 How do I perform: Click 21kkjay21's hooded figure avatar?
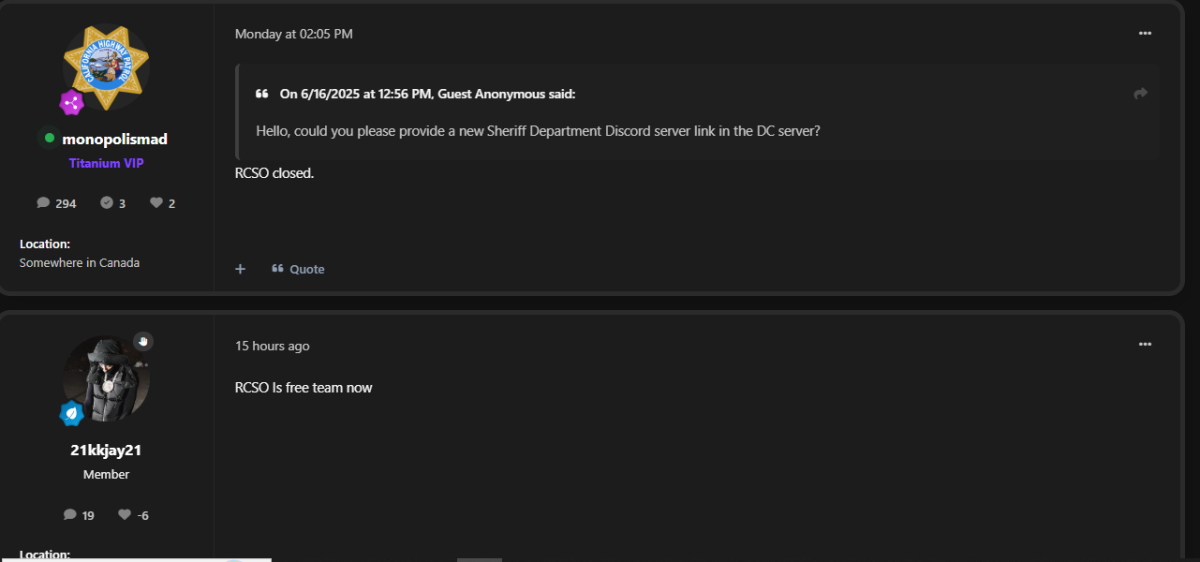(x=106, y=379)
